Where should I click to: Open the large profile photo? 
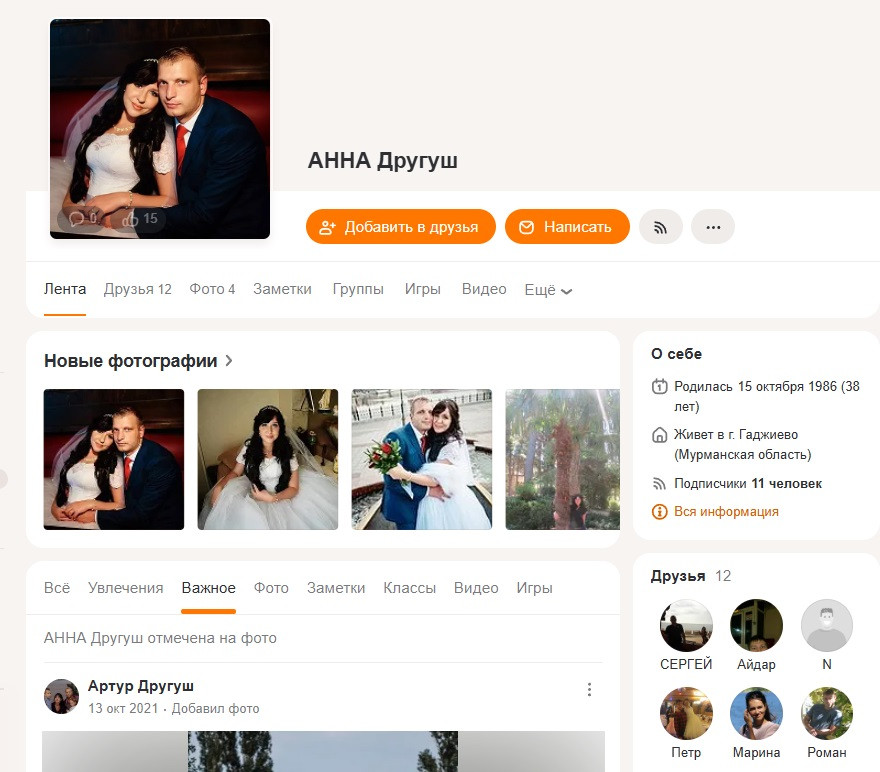160,129
